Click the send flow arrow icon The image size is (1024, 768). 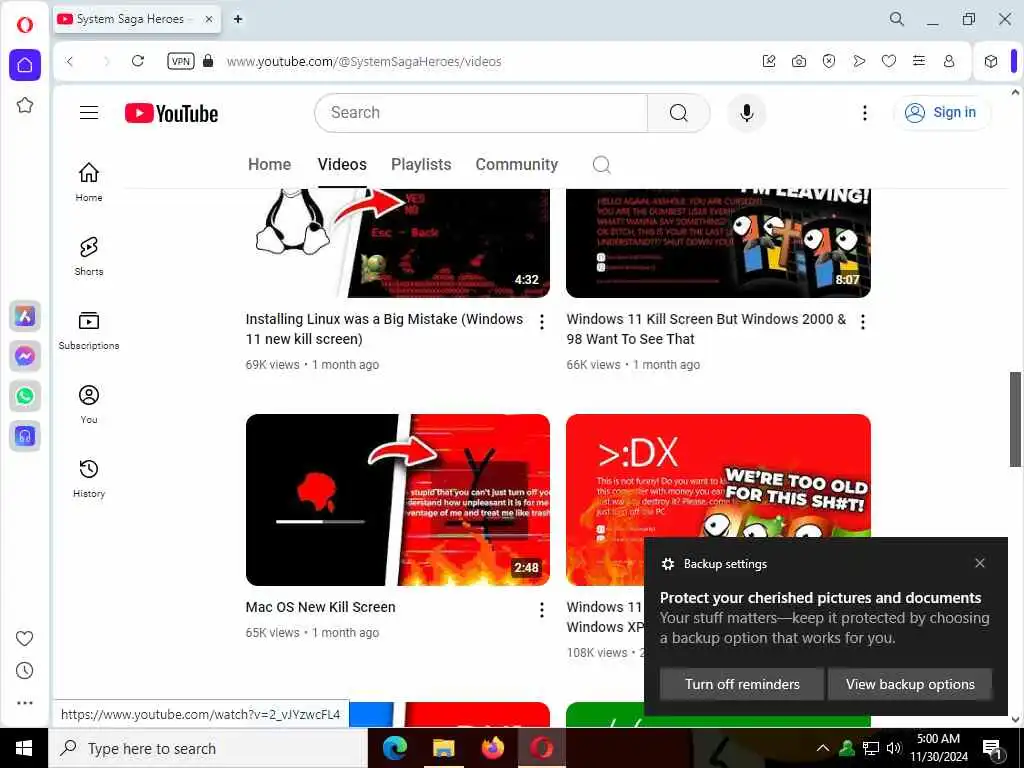[x=859, y=61]
